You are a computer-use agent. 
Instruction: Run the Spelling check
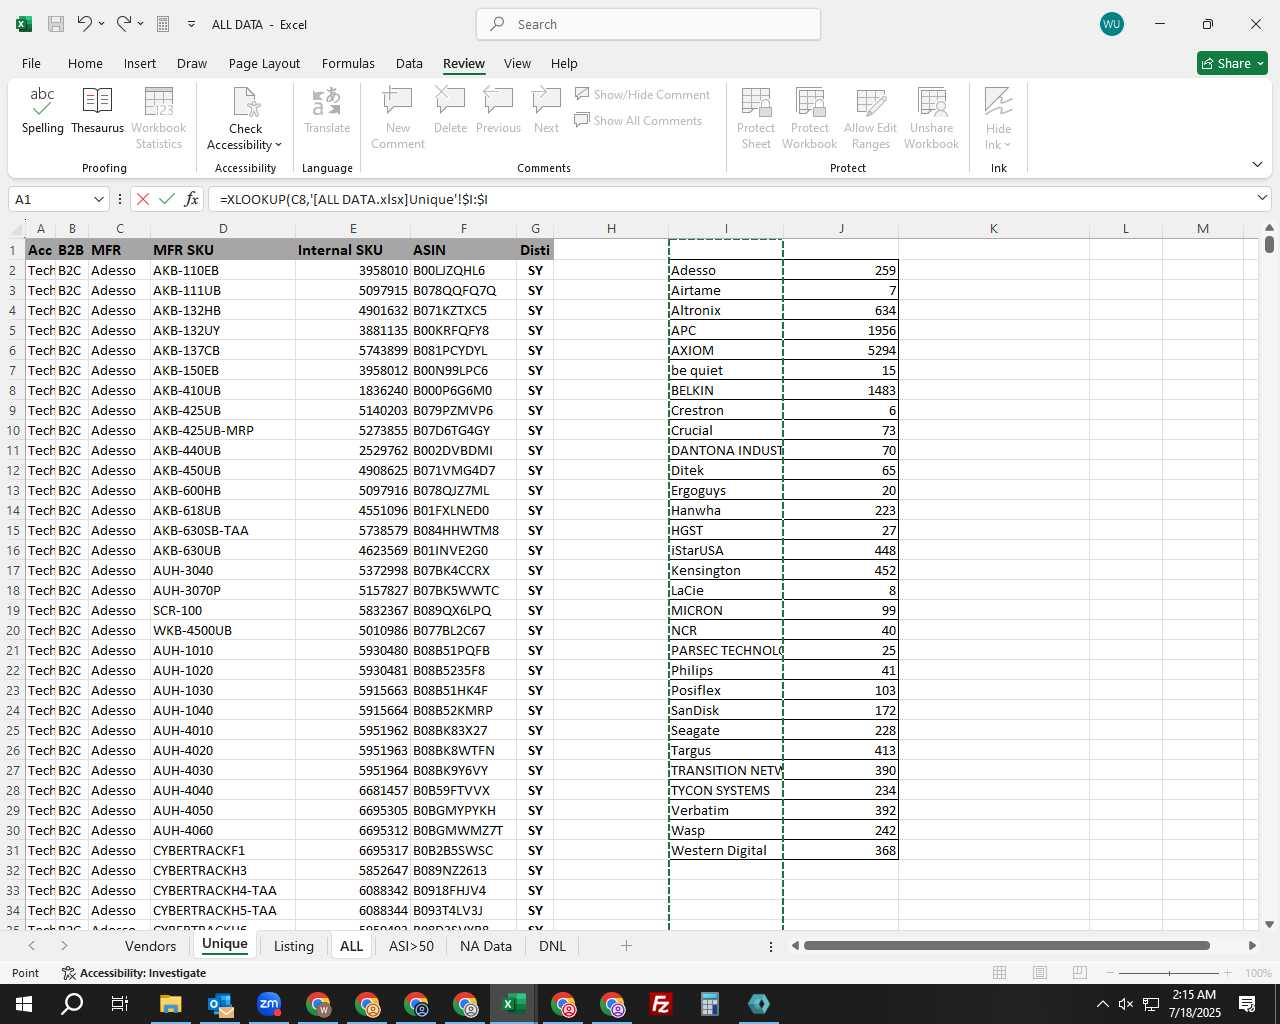pos(42,111)
